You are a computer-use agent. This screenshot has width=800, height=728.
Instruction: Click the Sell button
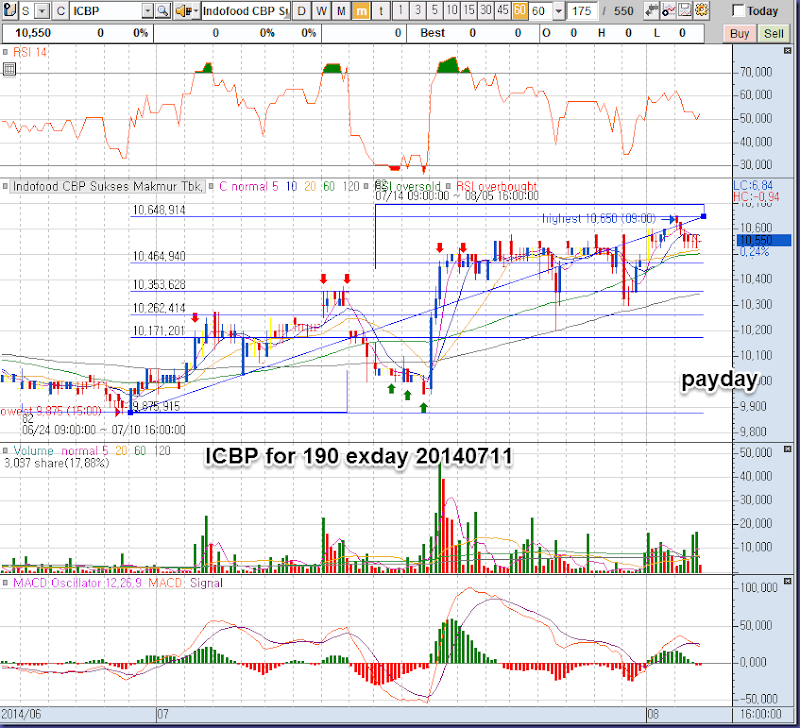click(773, 34)
